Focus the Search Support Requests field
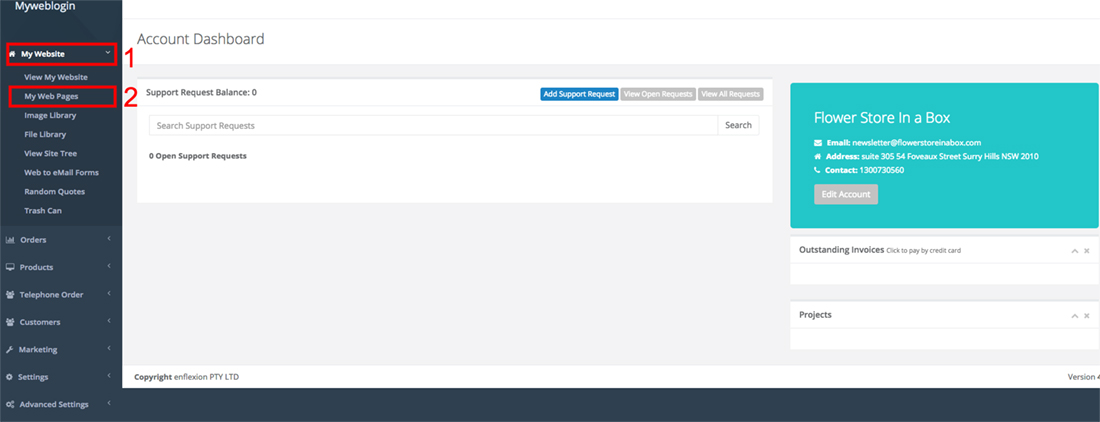 (434, 125)
